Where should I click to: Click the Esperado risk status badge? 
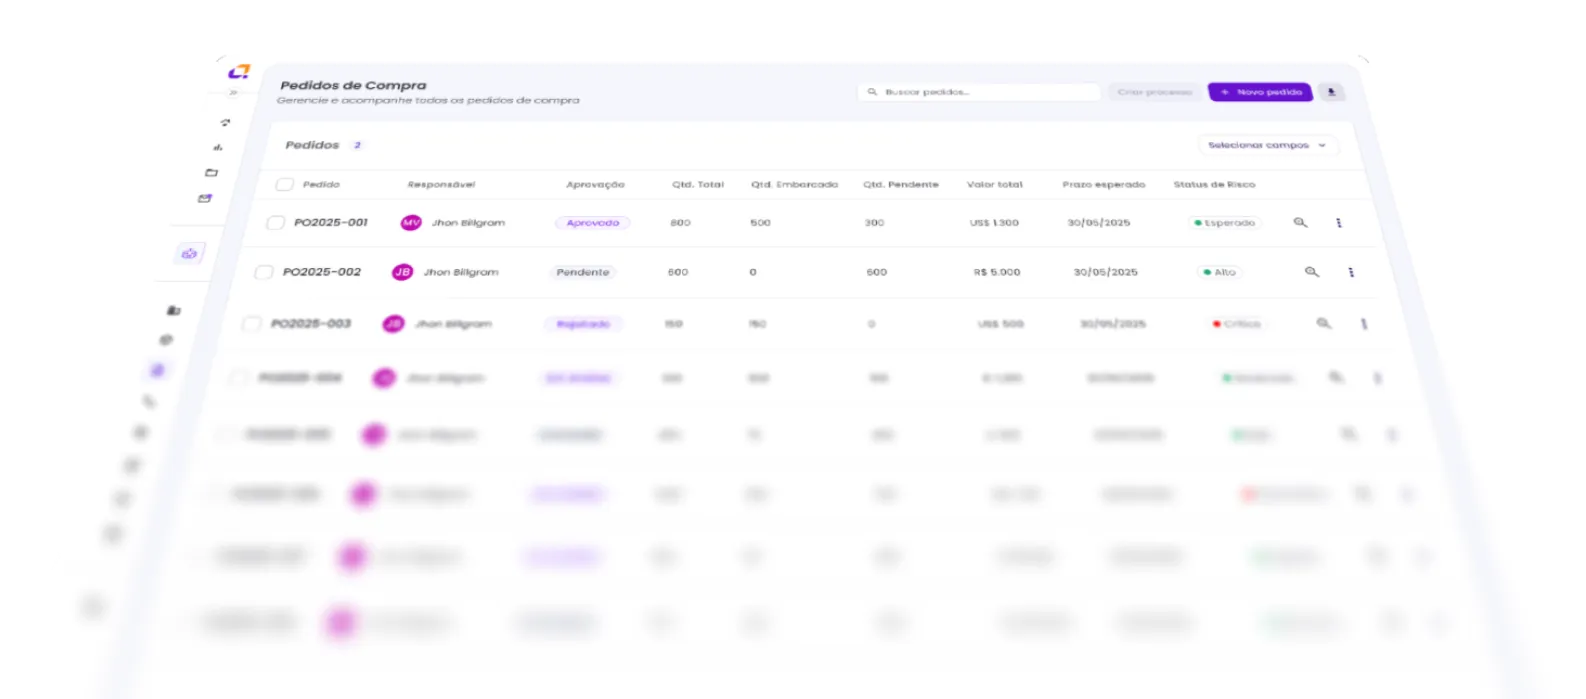click(x=1225, y=223)
